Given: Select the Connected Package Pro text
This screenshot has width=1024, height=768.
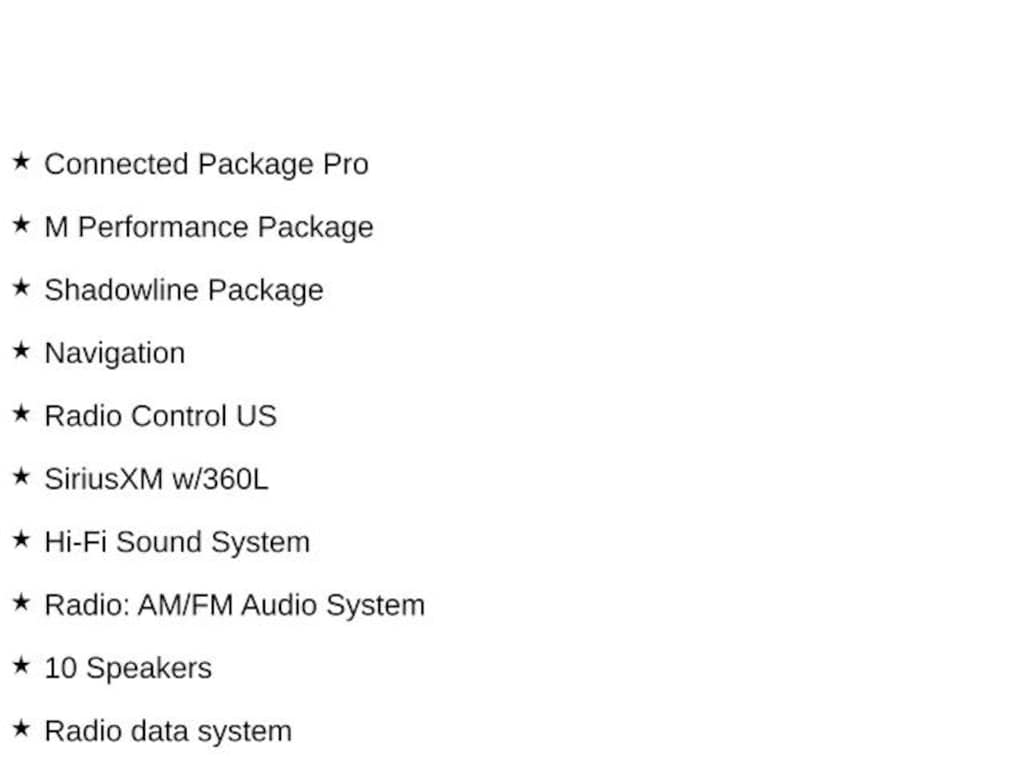Looking at the screenshot, I should tap(206, 165).
